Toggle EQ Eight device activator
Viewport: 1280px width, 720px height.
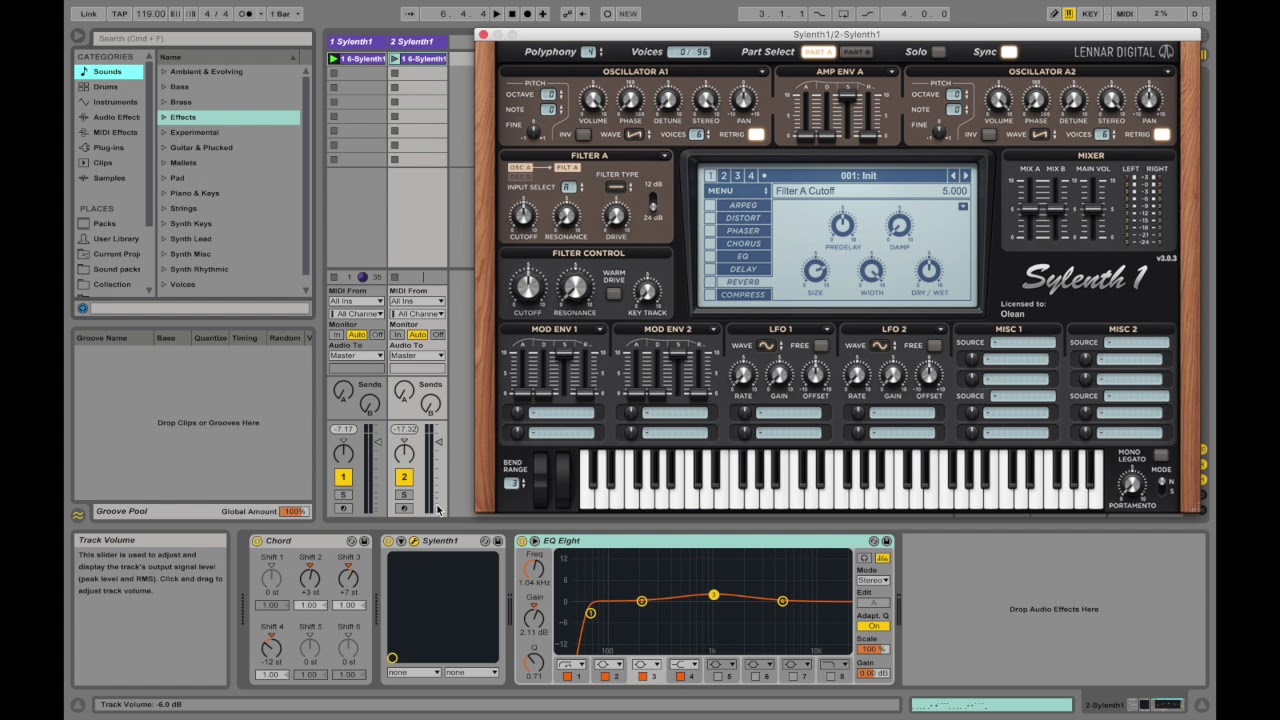pos(522,541)
